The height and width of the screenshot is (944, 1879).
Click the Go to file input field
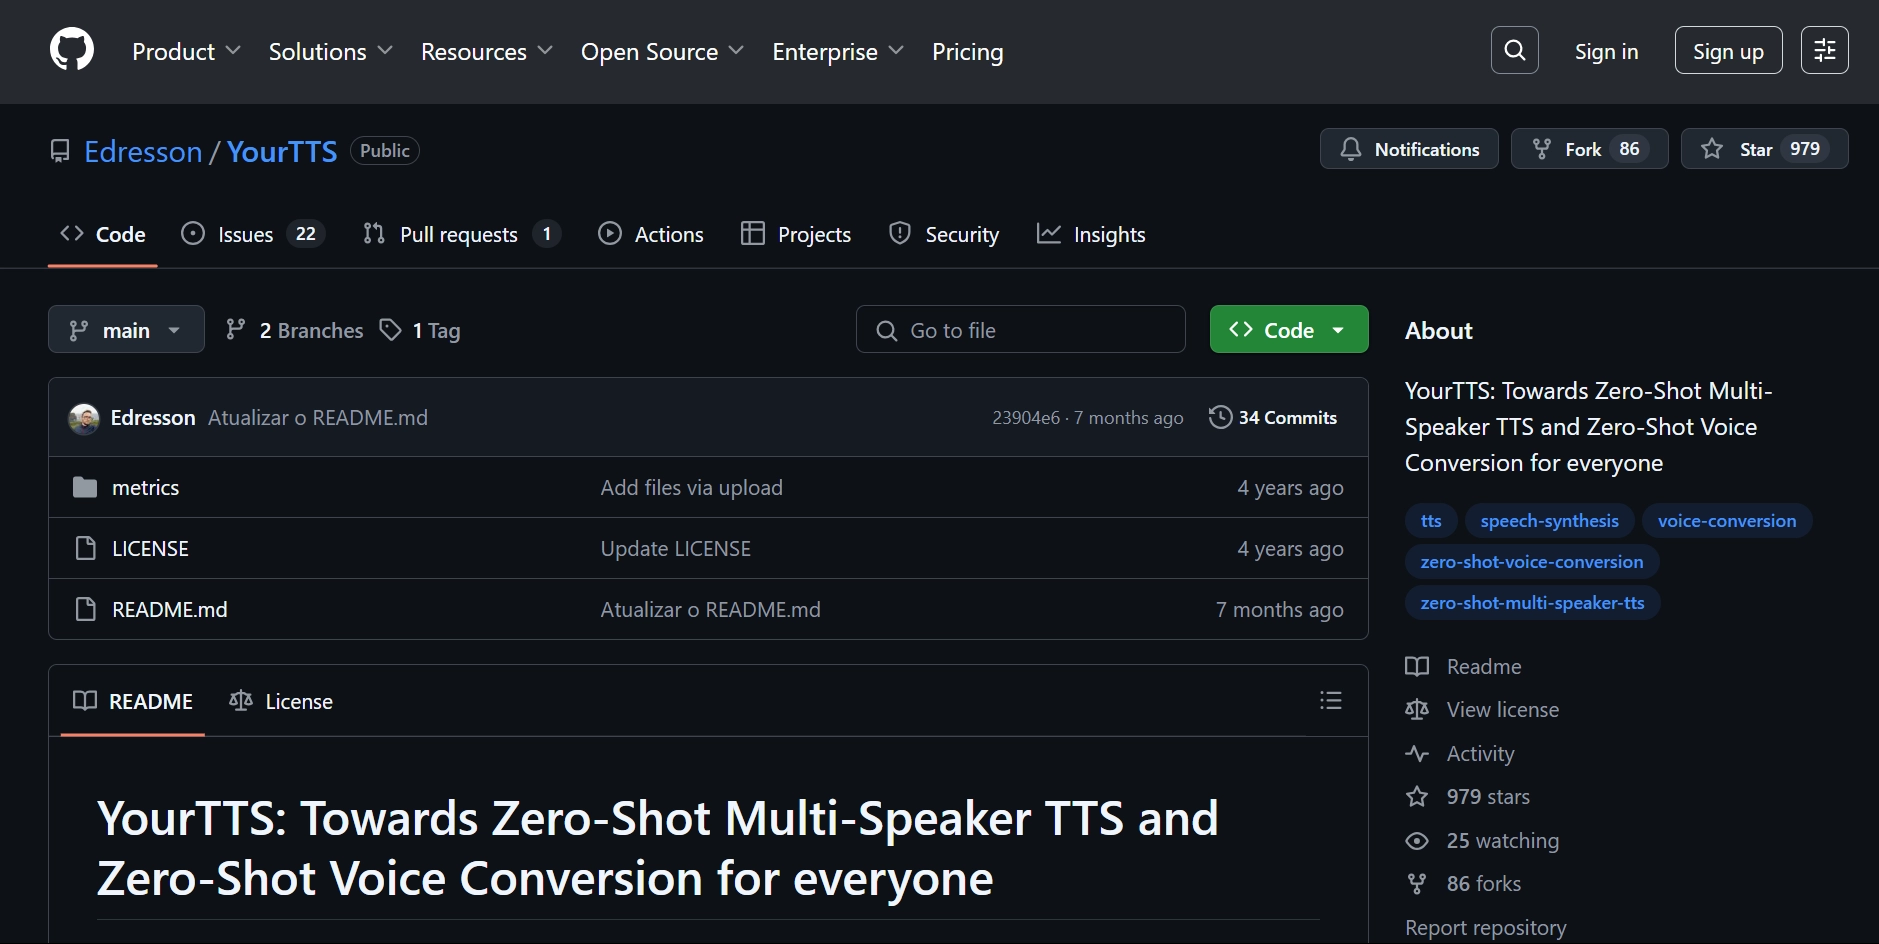pos(1019,329)
